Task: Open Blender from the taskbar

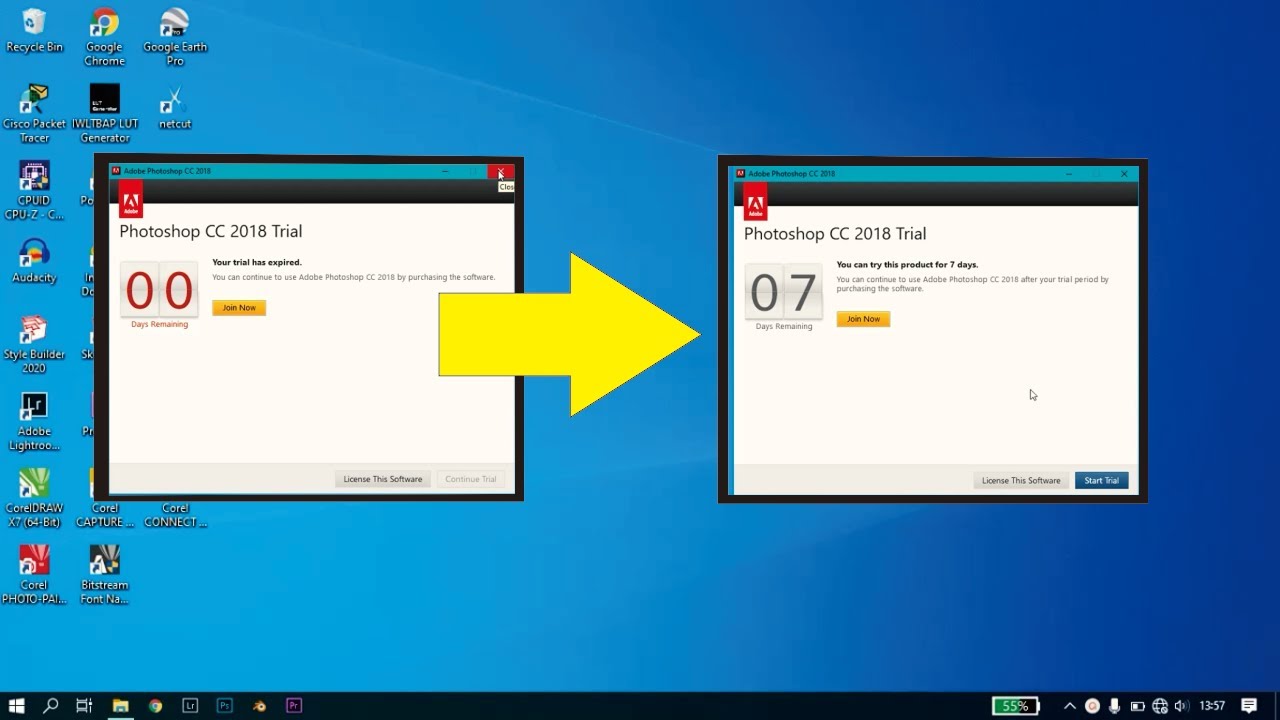Action: click(259, 705)
